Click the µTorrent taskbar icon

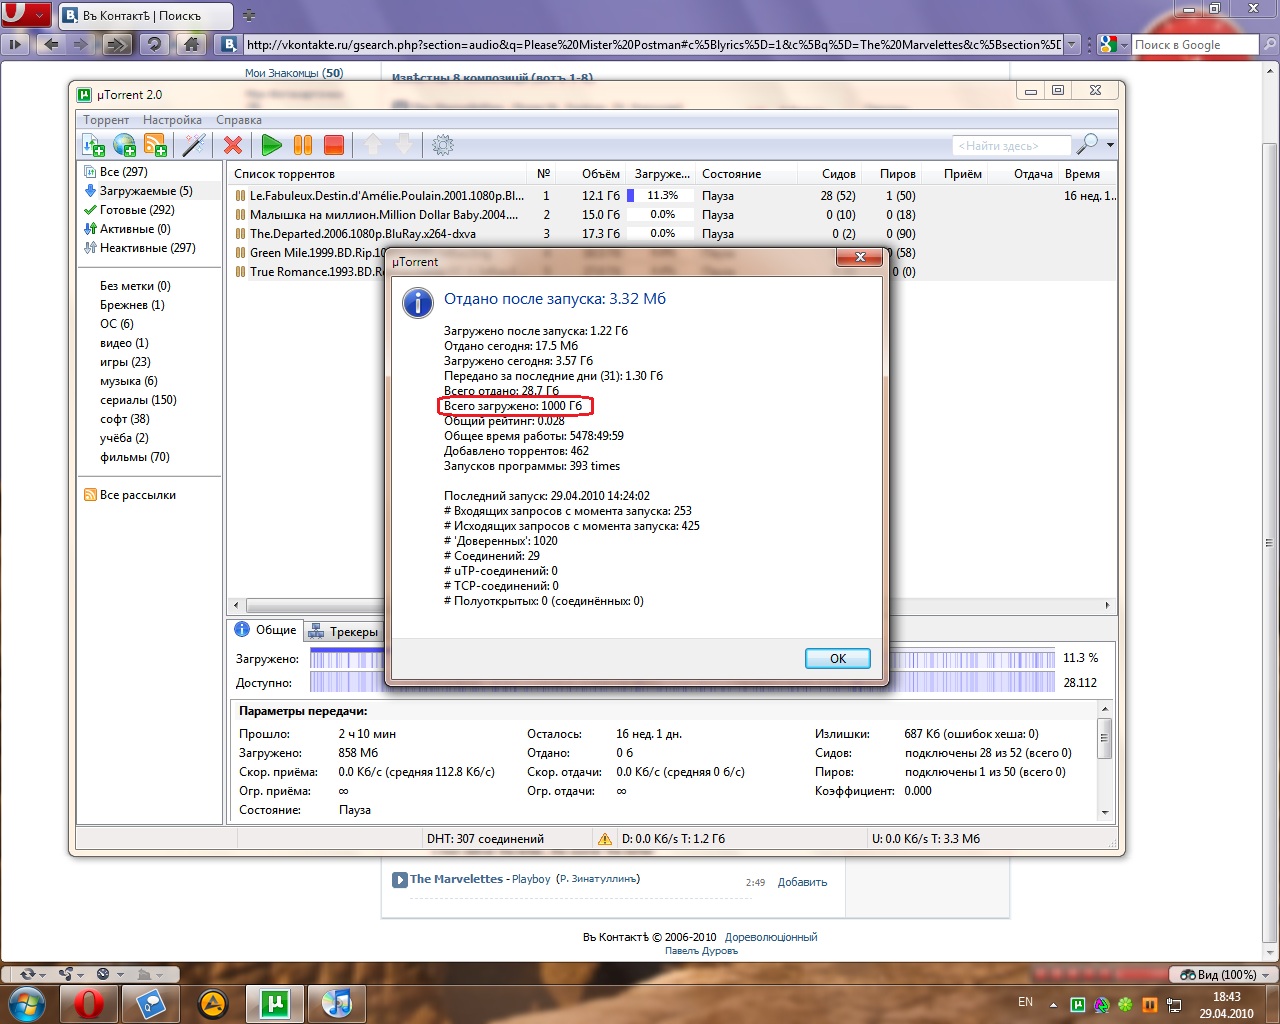pos(274,1003)
